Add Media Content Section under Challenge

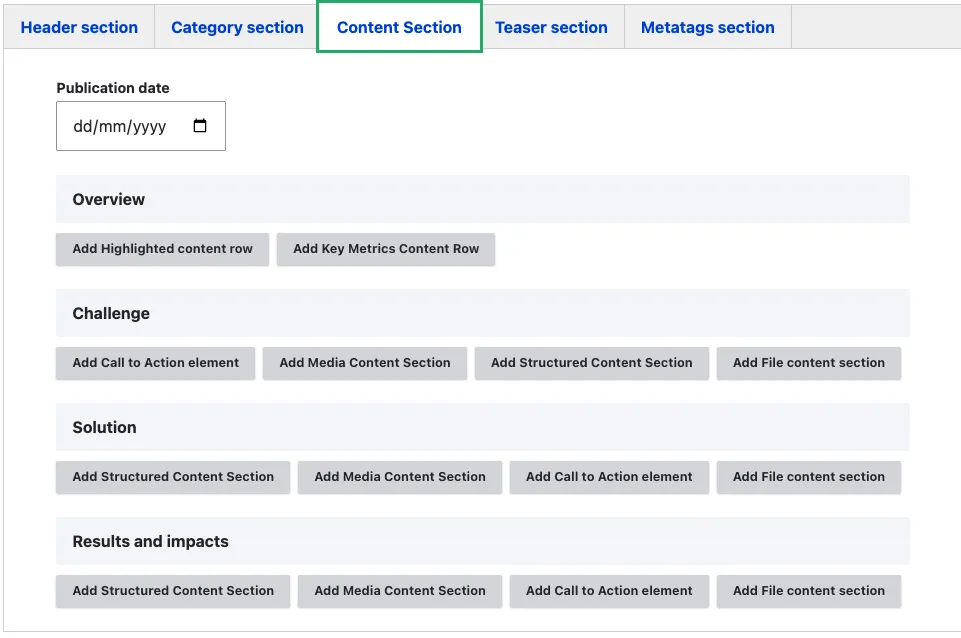click(365, 363)
